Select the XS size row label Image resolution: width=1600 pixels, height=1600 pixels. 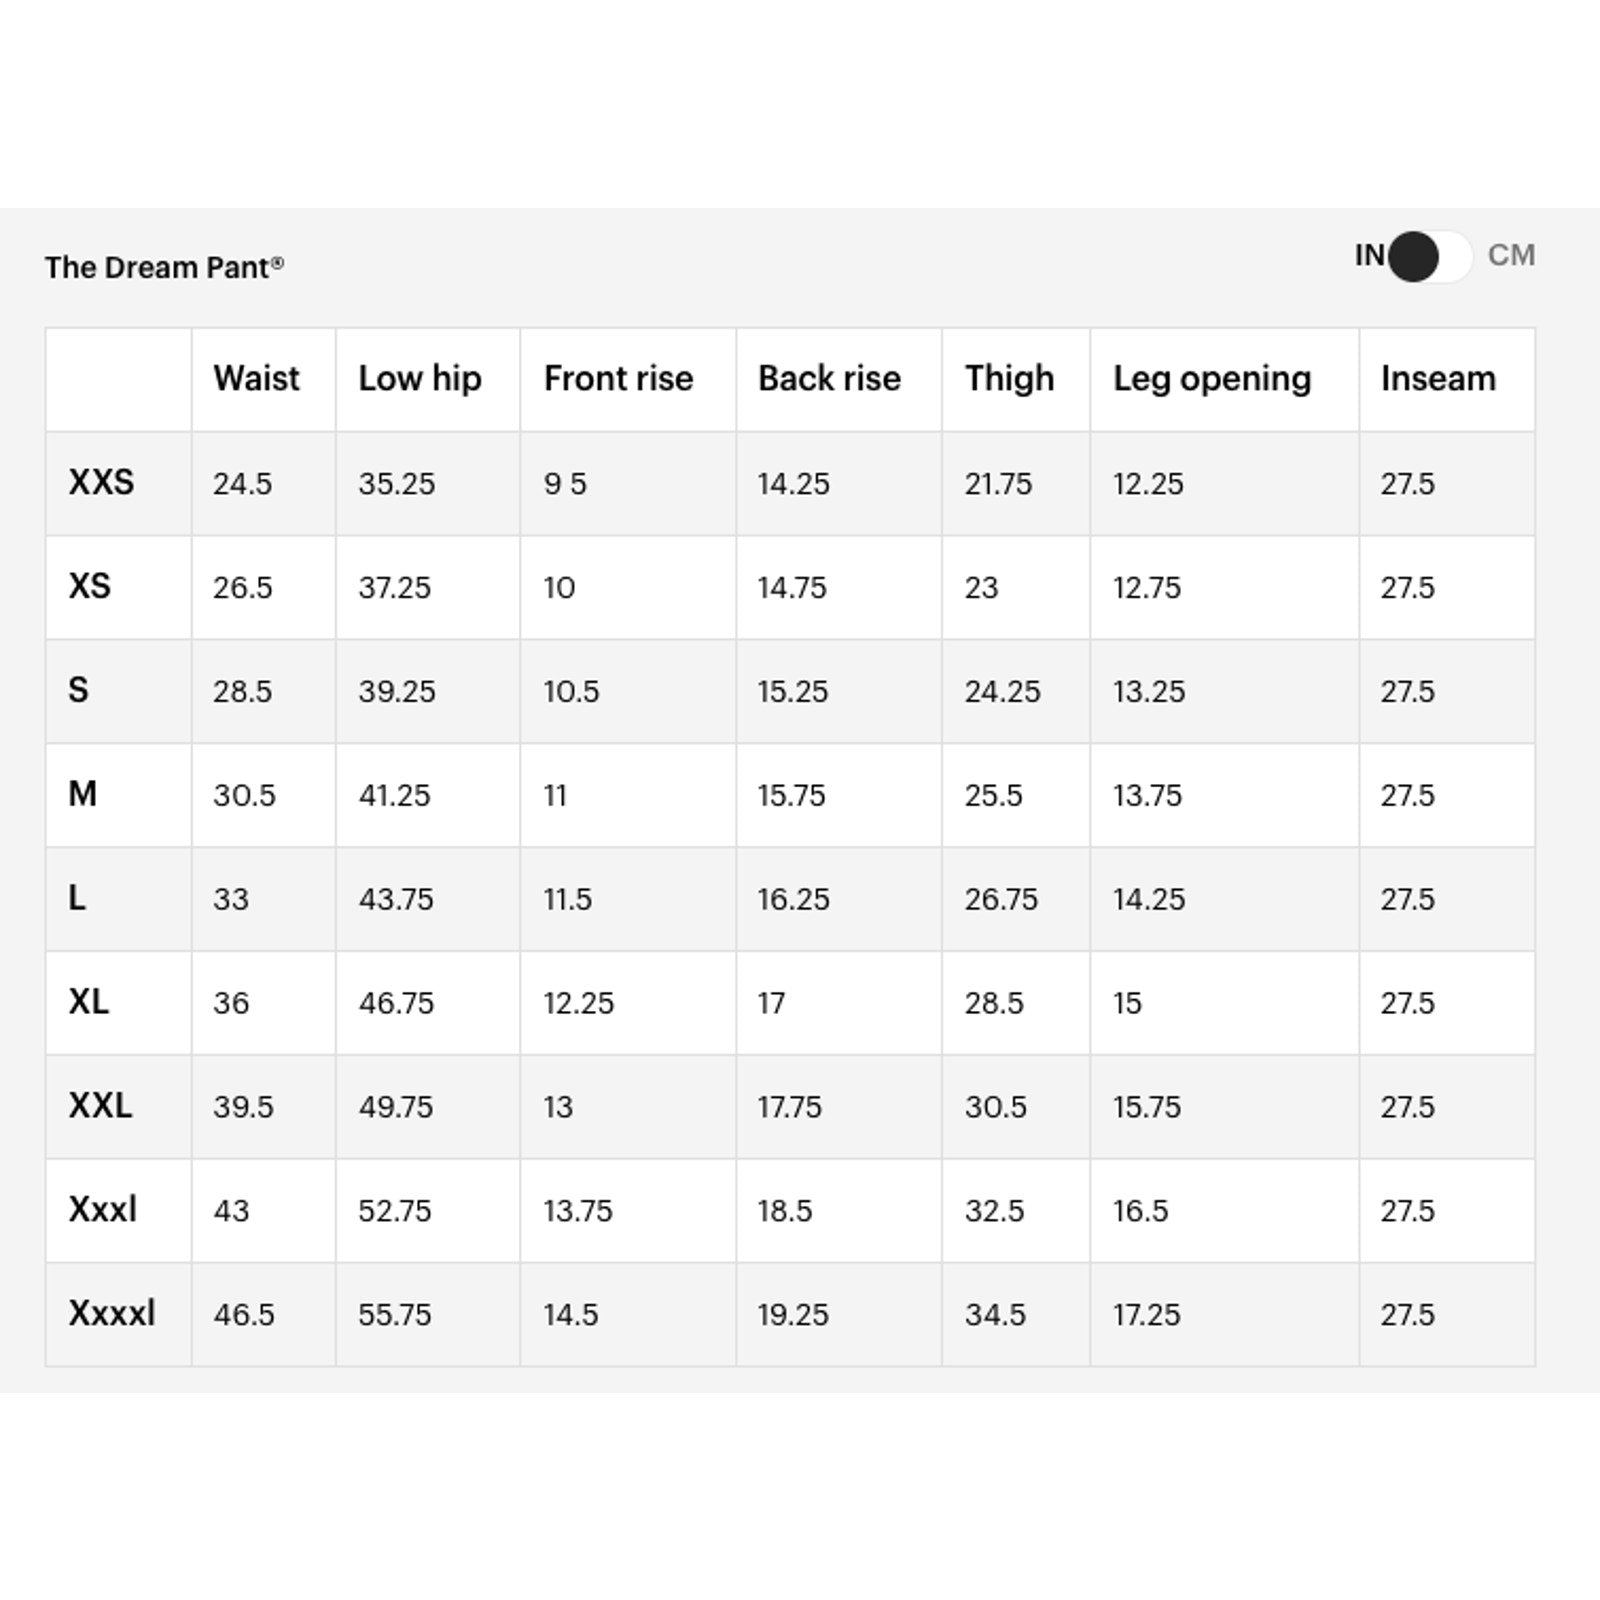(x=90, y=587)
